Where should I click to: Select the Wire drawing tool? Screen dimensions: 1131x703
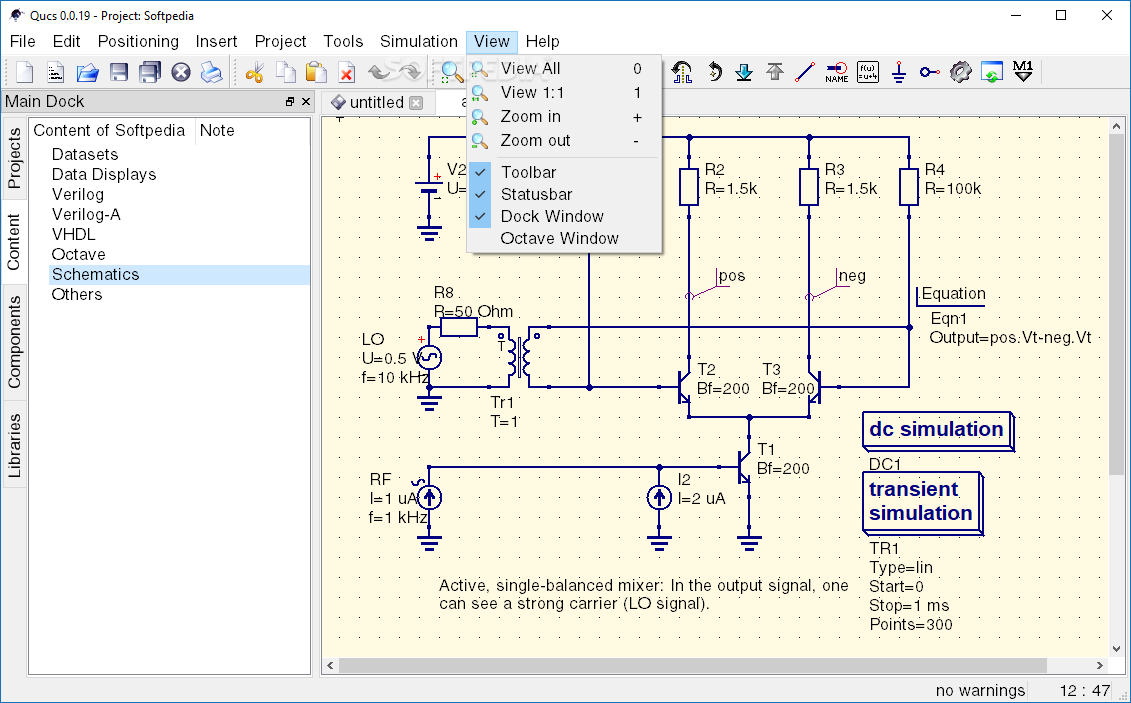[805, 72]
